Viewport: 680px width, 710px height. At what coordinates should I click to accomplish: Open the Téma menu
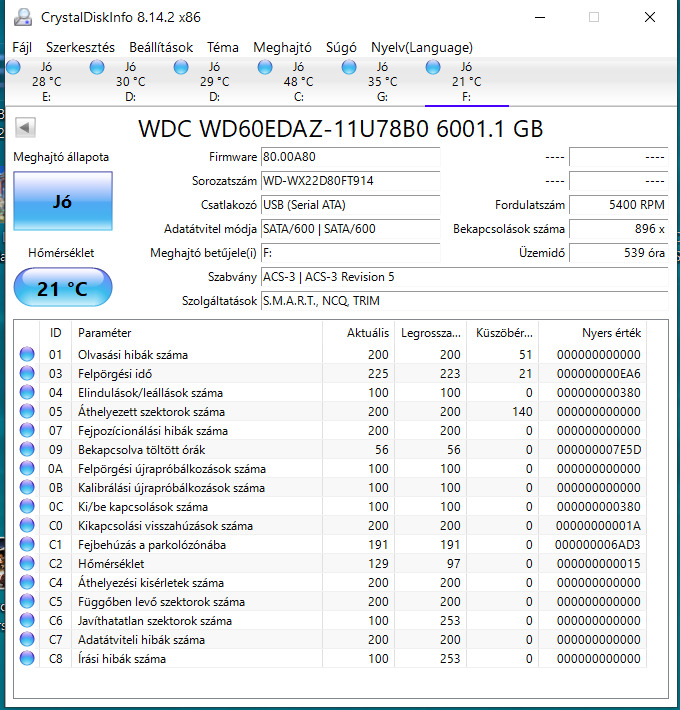(x=223, y=48)
